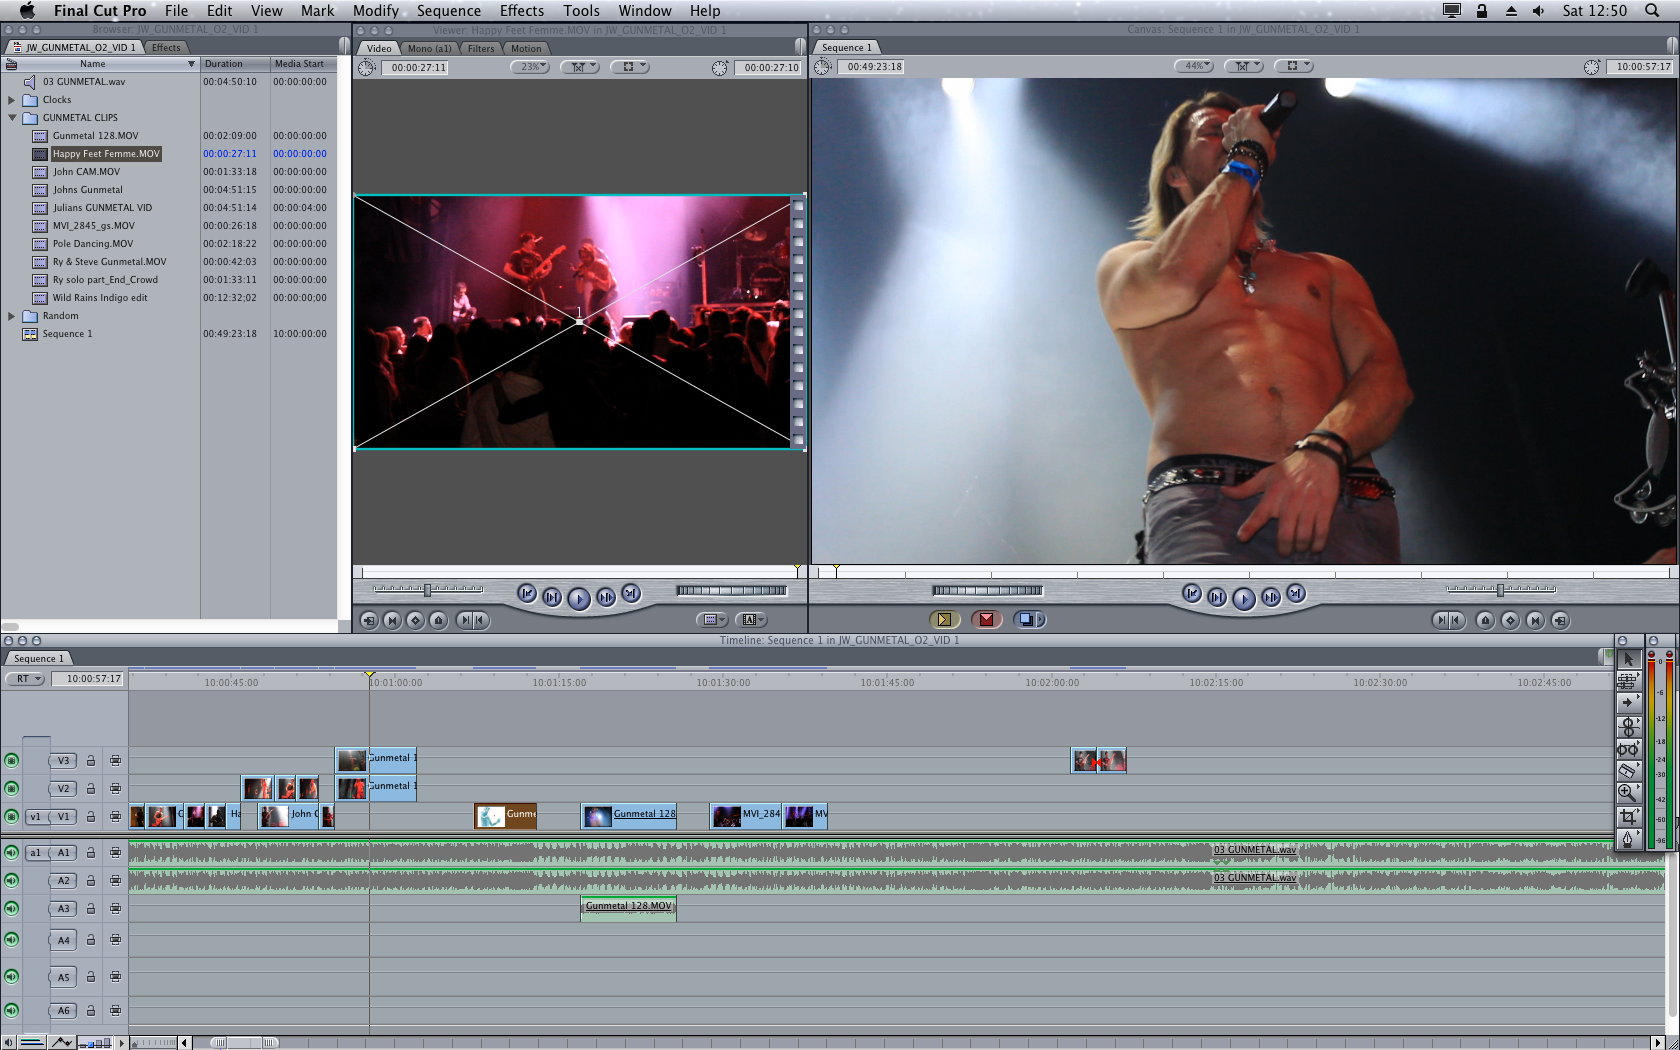This screenshot has width=1680, height=1050.
Task: Click the Canvas Insert edit yellow button
Action: tap(944, 619)
